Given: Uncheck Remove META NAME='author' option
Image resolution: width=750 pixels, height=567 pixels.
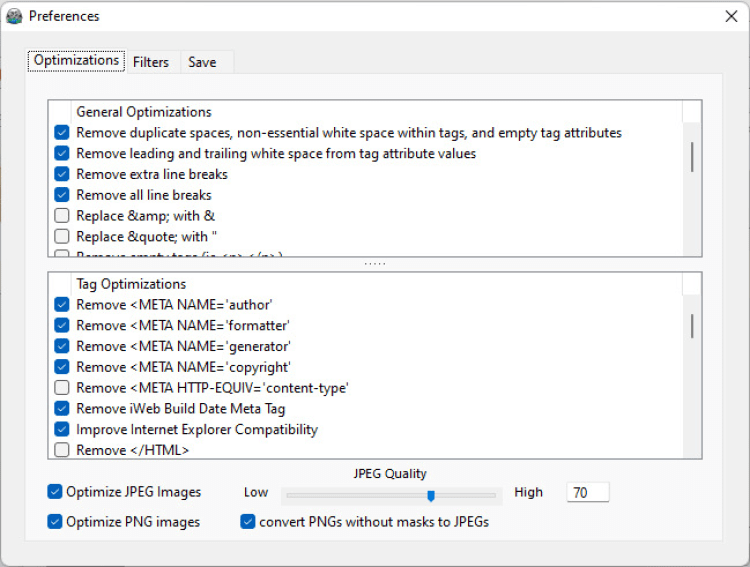Looking at the screenshot, I should coord(62,305).
